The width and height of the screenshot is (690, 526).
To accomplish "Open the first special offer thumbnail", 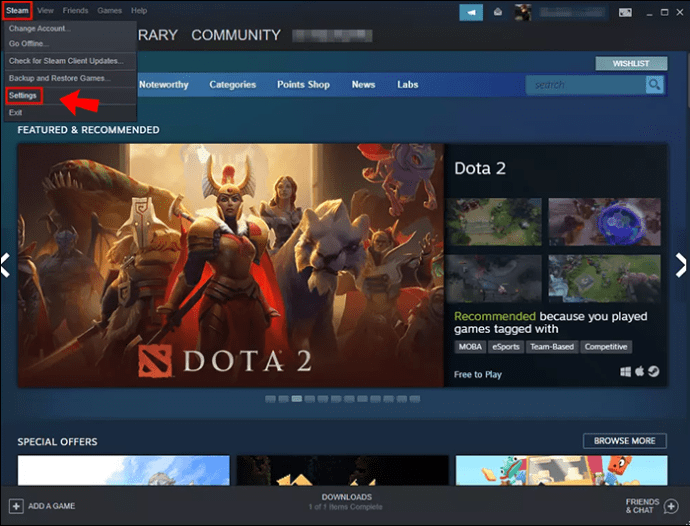I will 124,471.
